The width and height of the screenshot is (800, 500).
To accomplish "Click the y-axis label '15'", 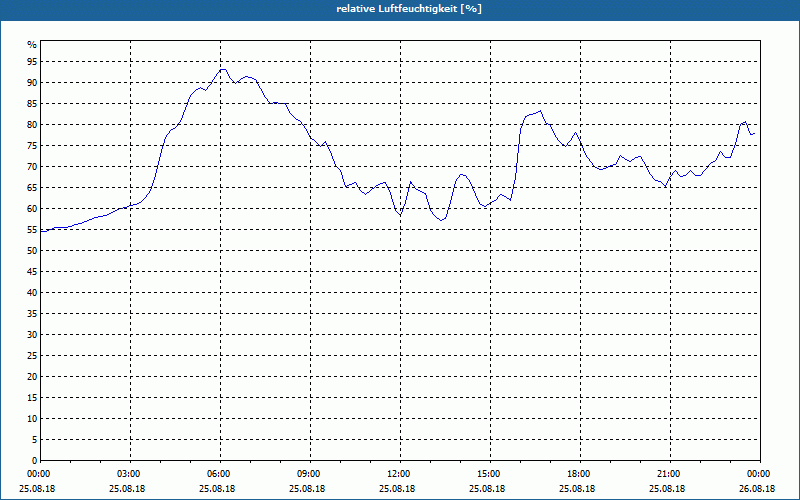I will coord(32,397).
